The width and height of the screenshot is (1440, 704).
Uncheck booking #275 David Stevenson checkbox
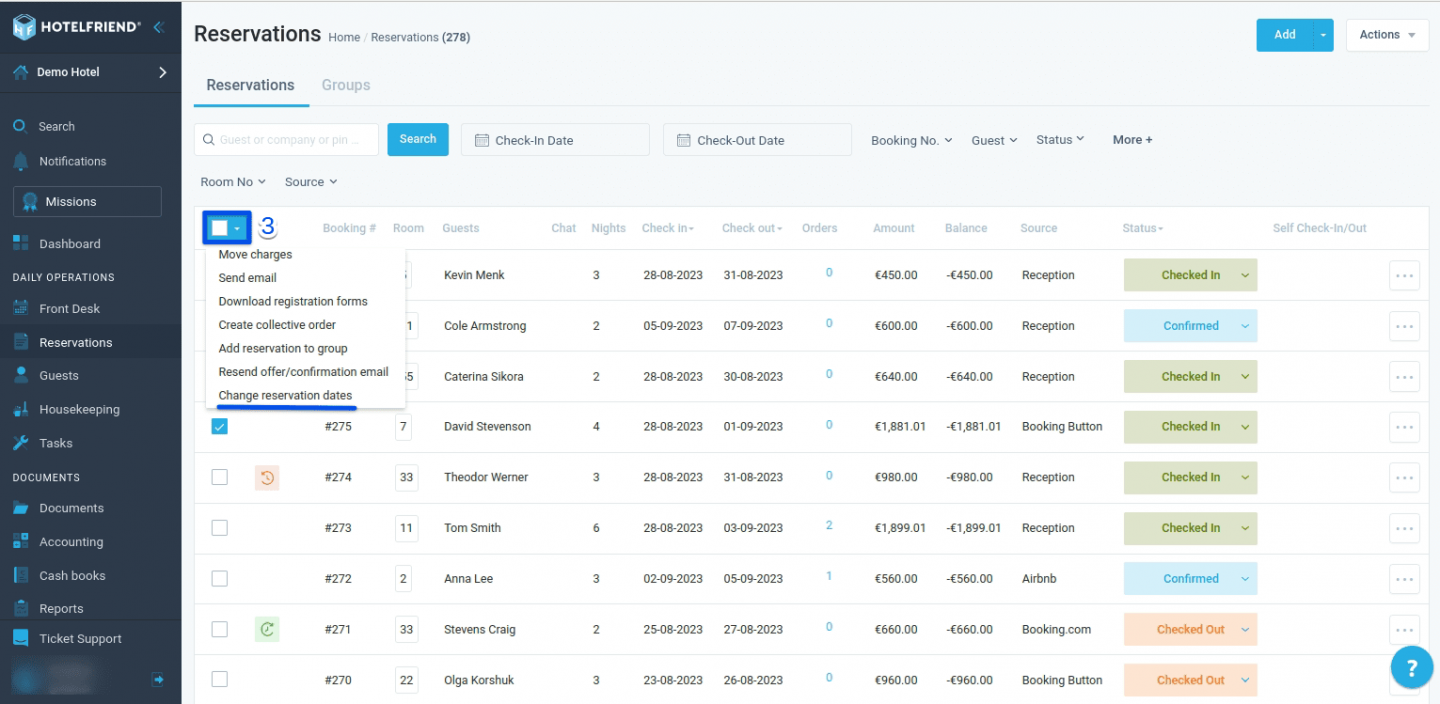coord(219,426)
